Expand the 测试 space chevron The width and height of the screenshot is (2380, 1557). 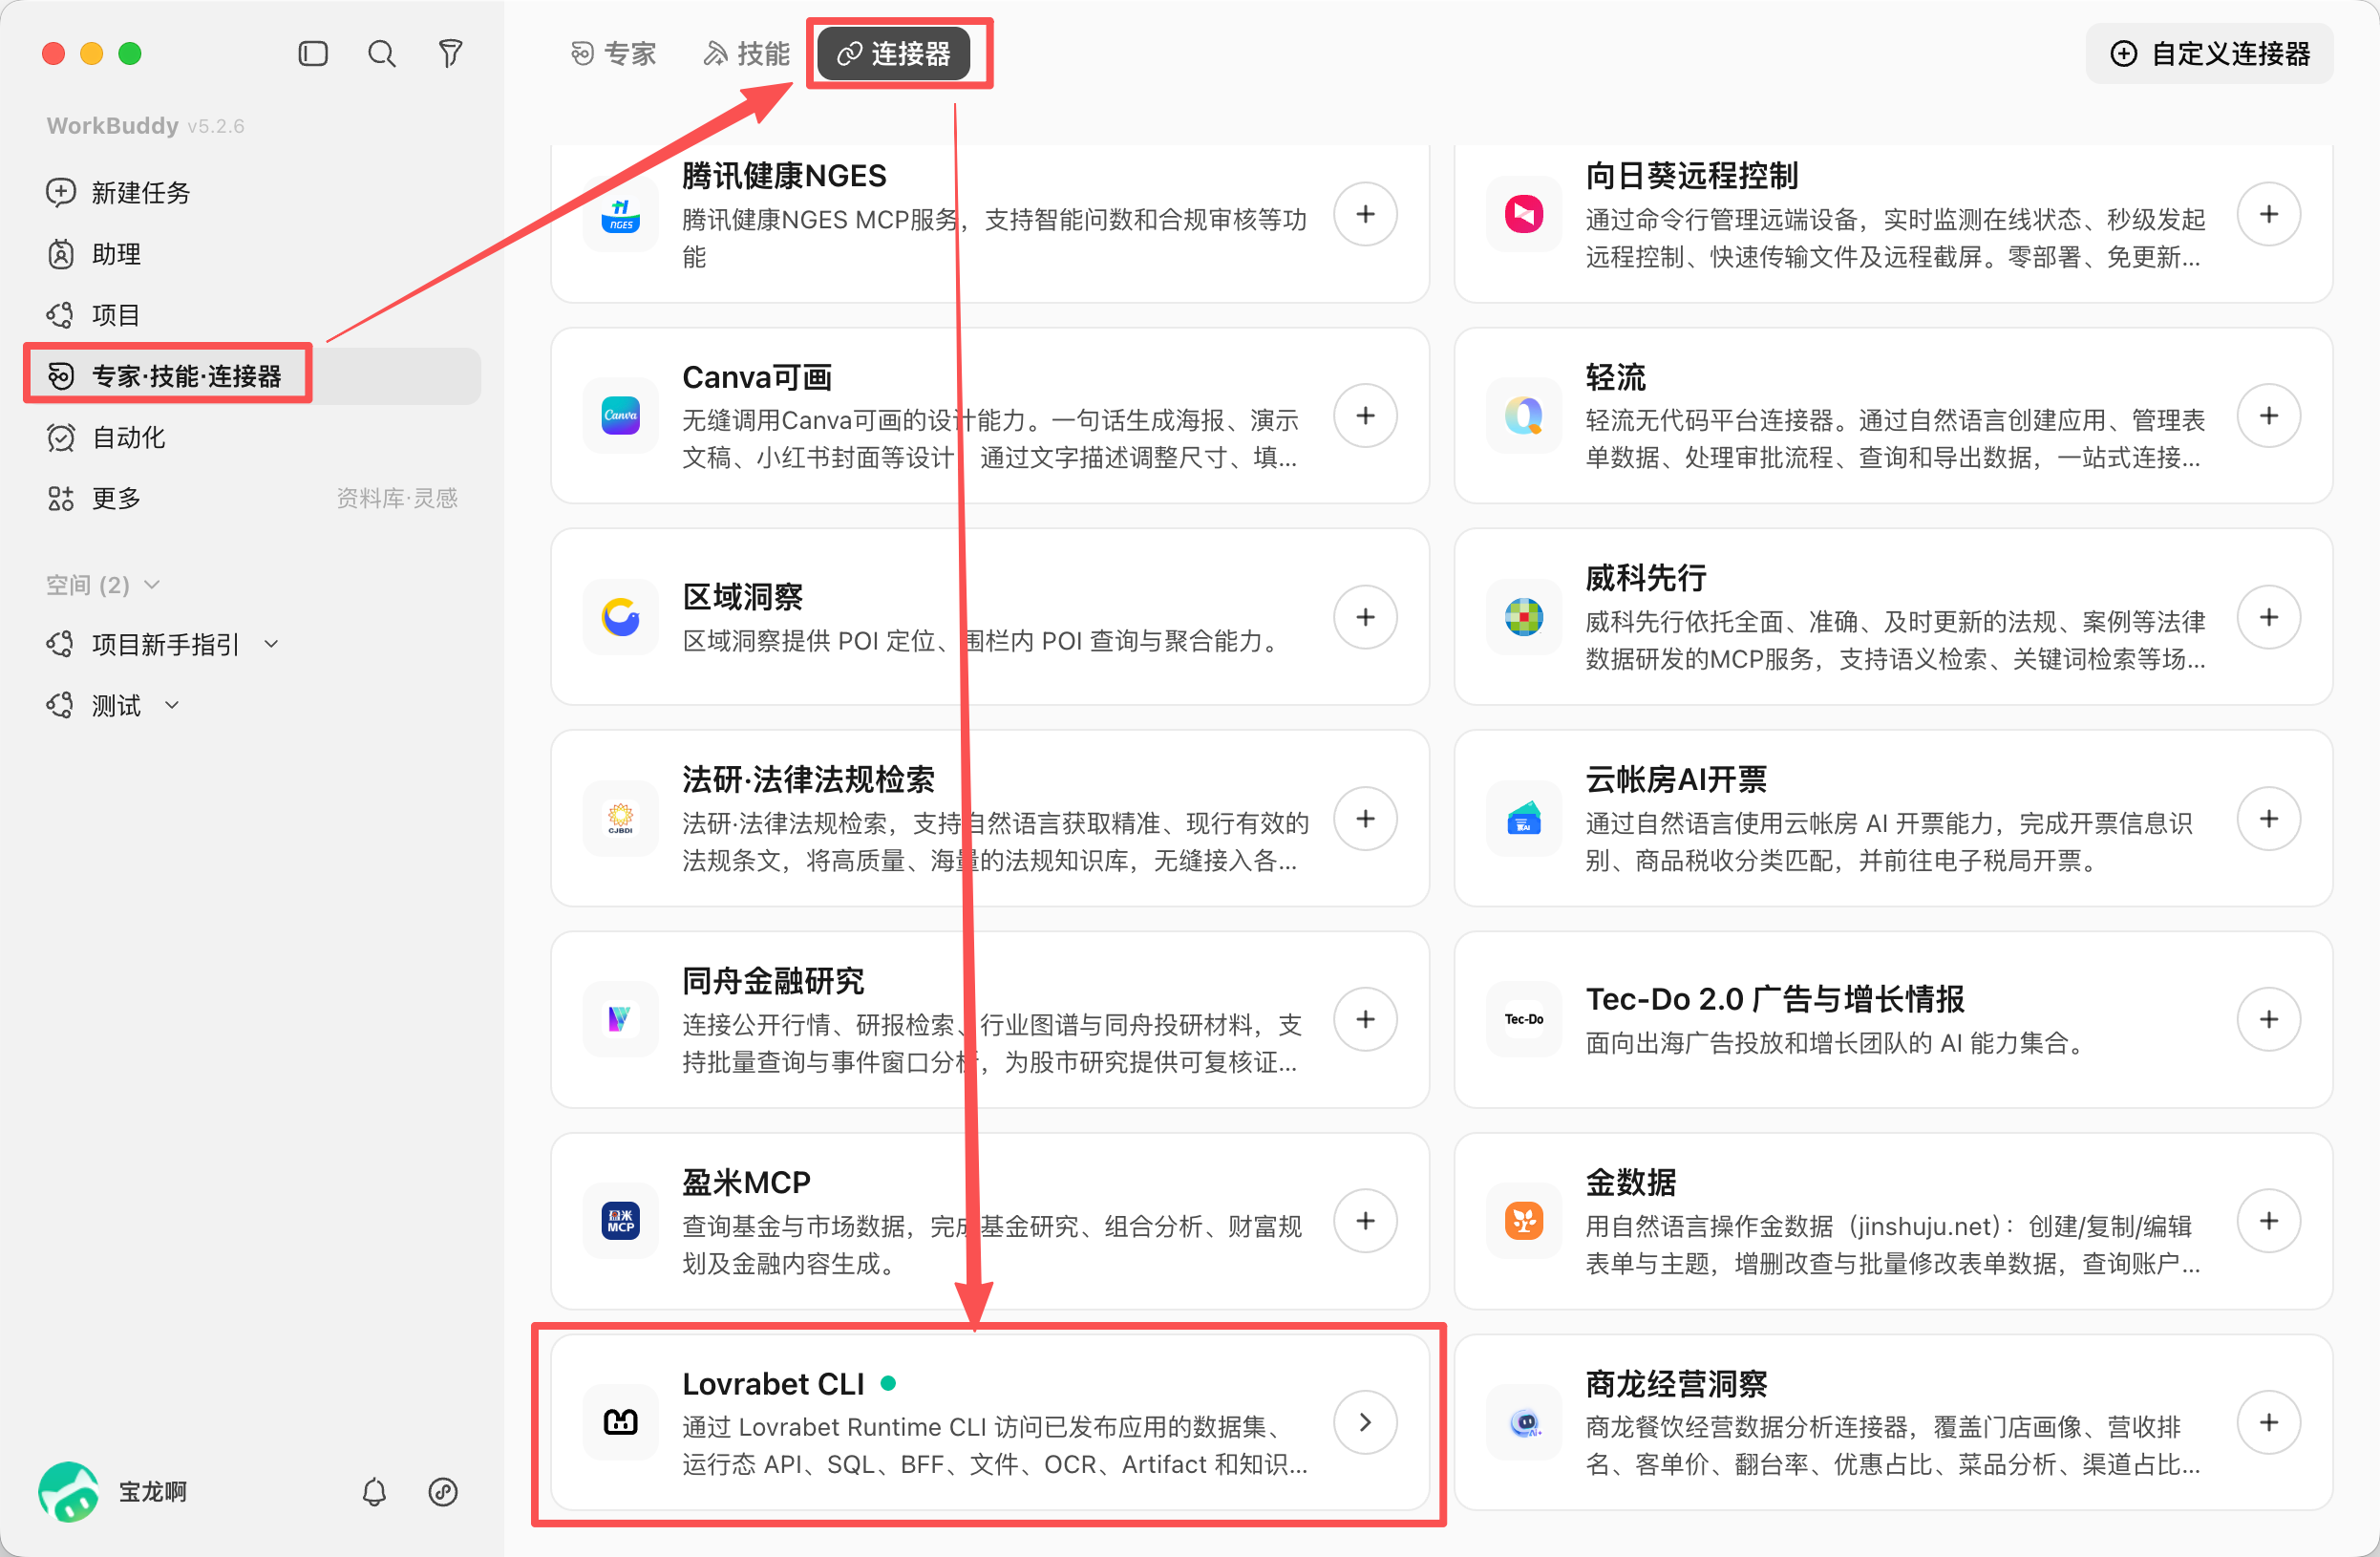[x=172, y=706]
